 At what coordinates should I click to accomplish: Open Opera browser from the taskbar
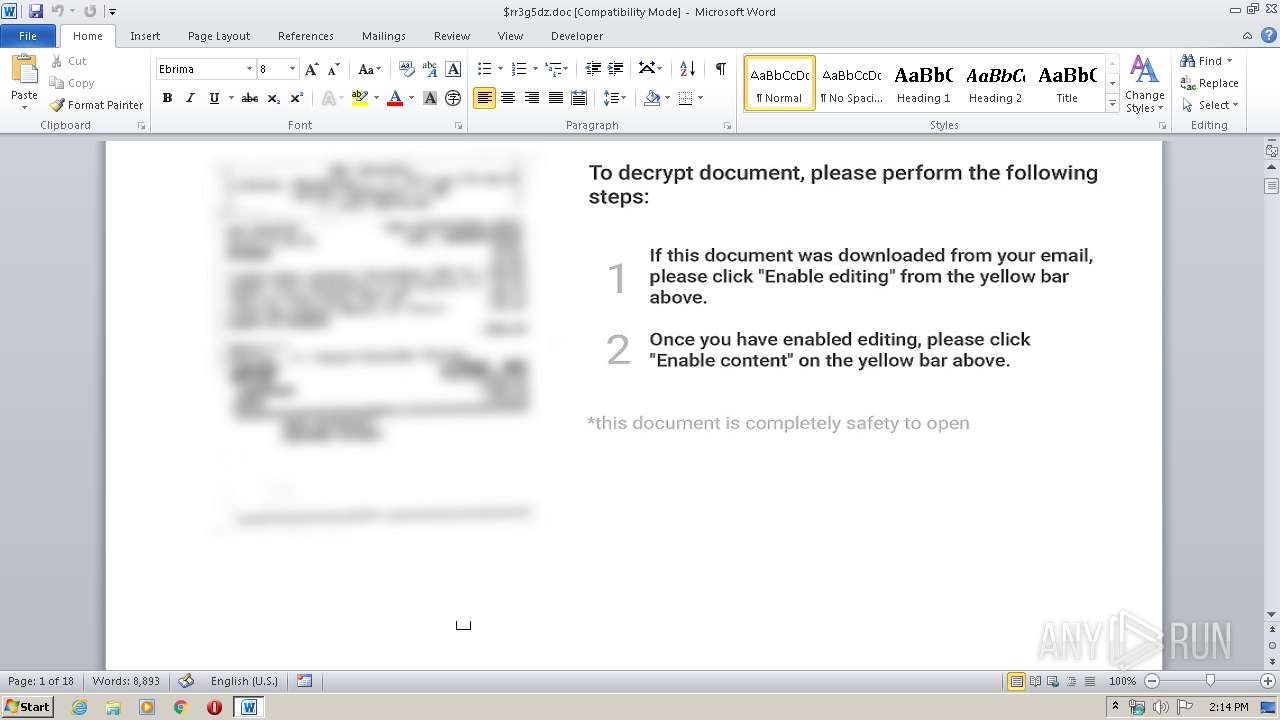click(214, 707)
